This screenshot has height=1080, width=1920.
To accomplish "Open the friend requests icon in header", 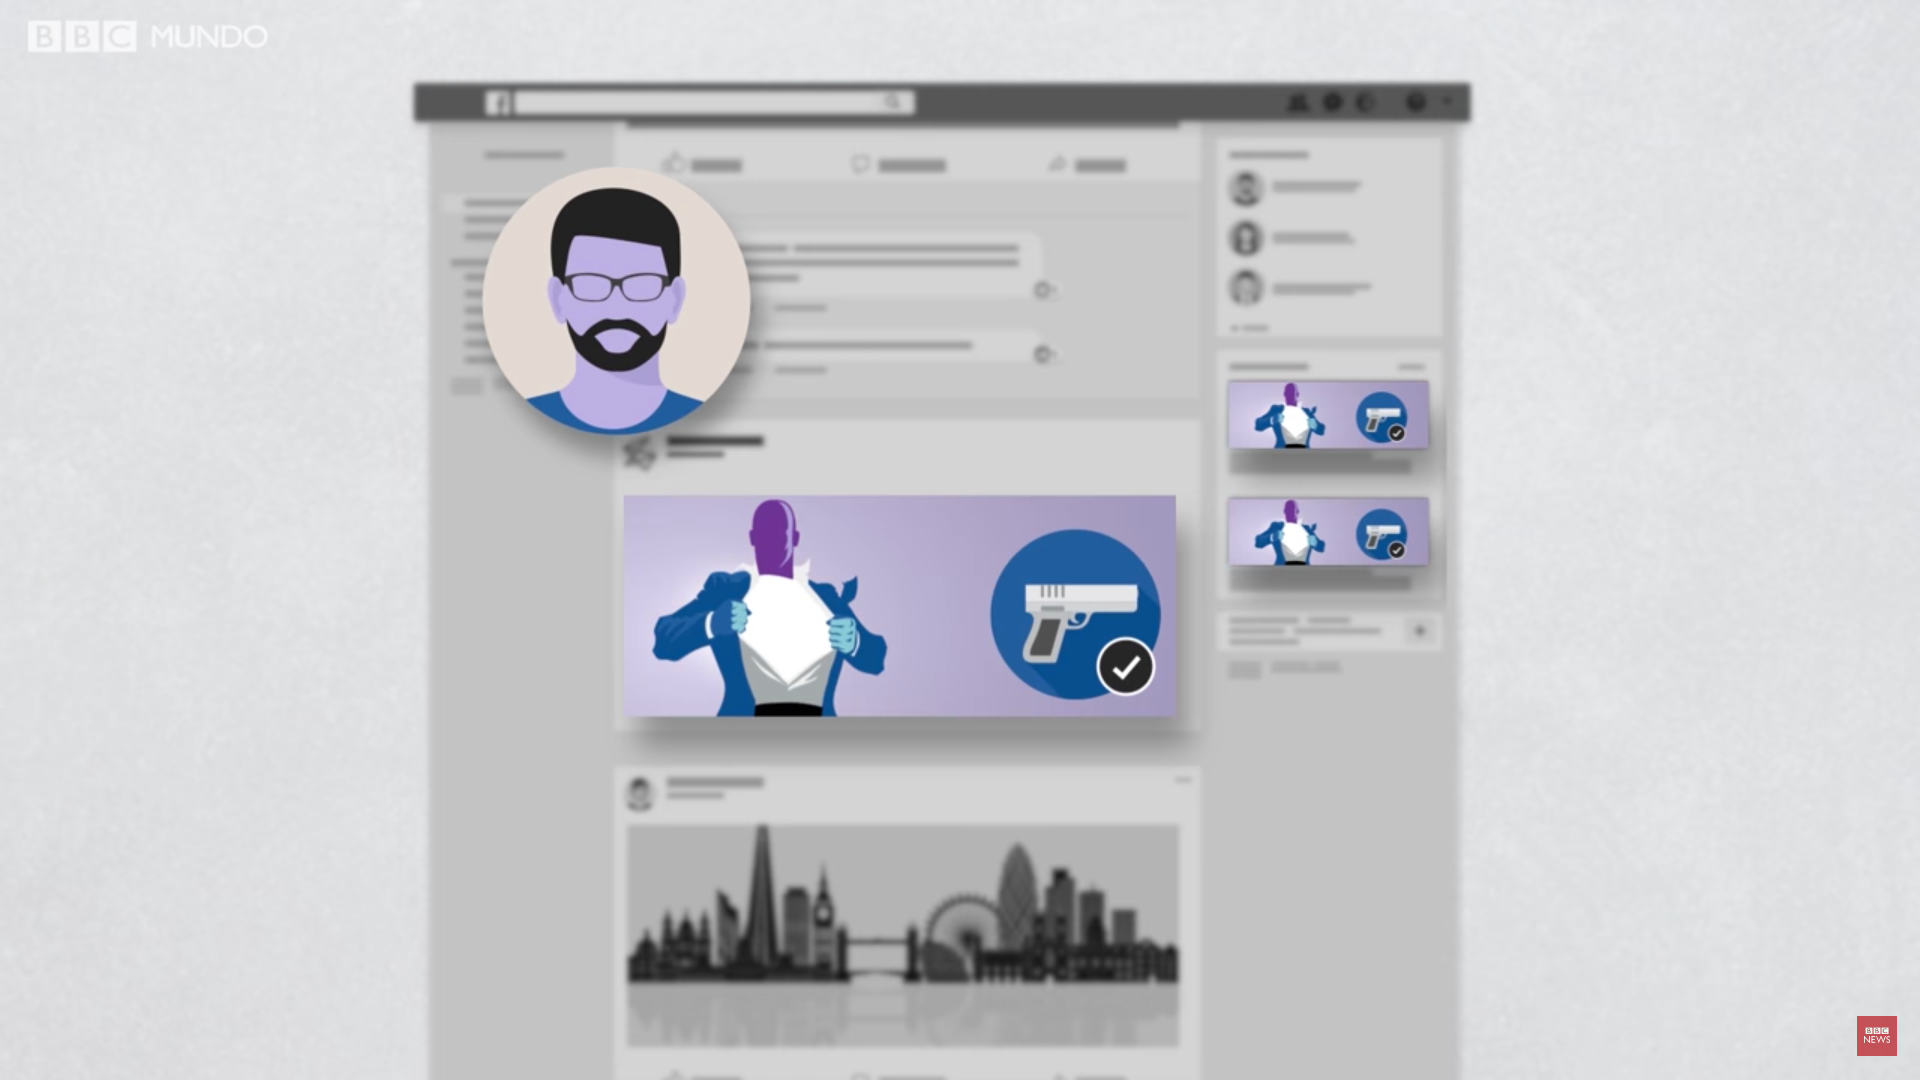I will coord(1297,102).
